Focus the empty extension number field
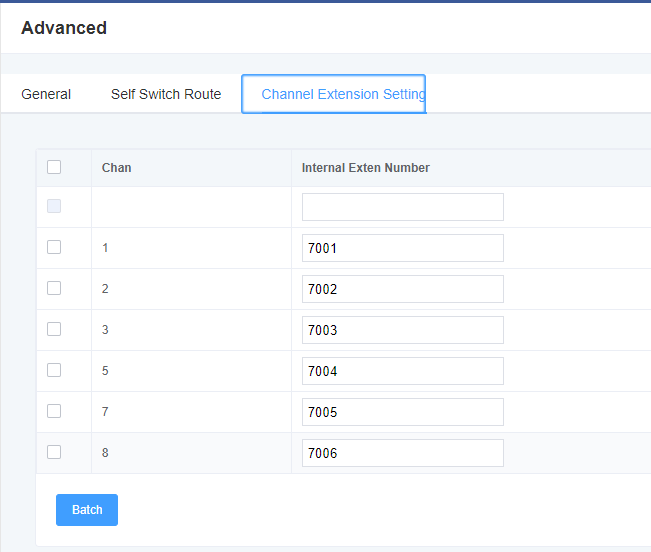 403,207
